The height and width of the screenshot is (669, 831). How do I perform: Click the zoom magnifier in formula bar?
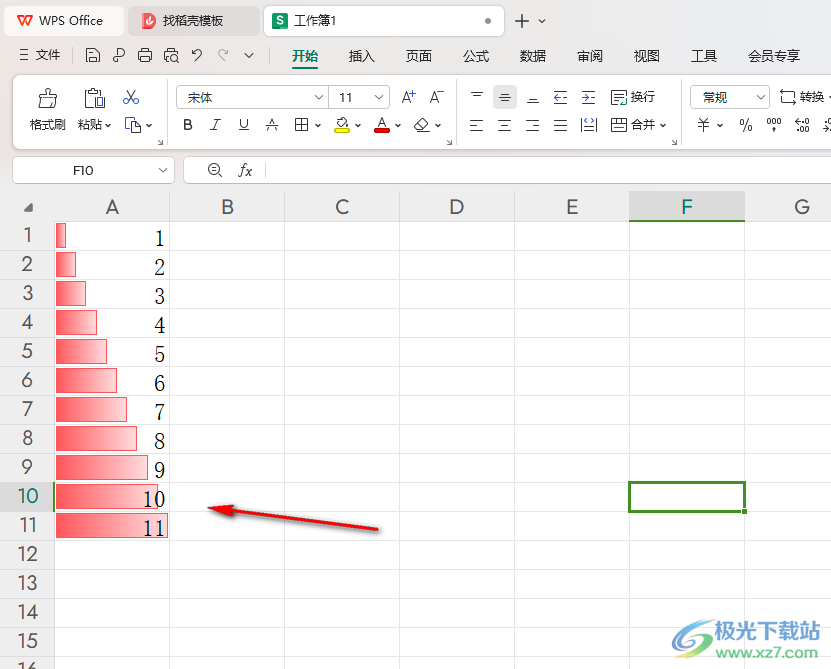tap(215, 170)
